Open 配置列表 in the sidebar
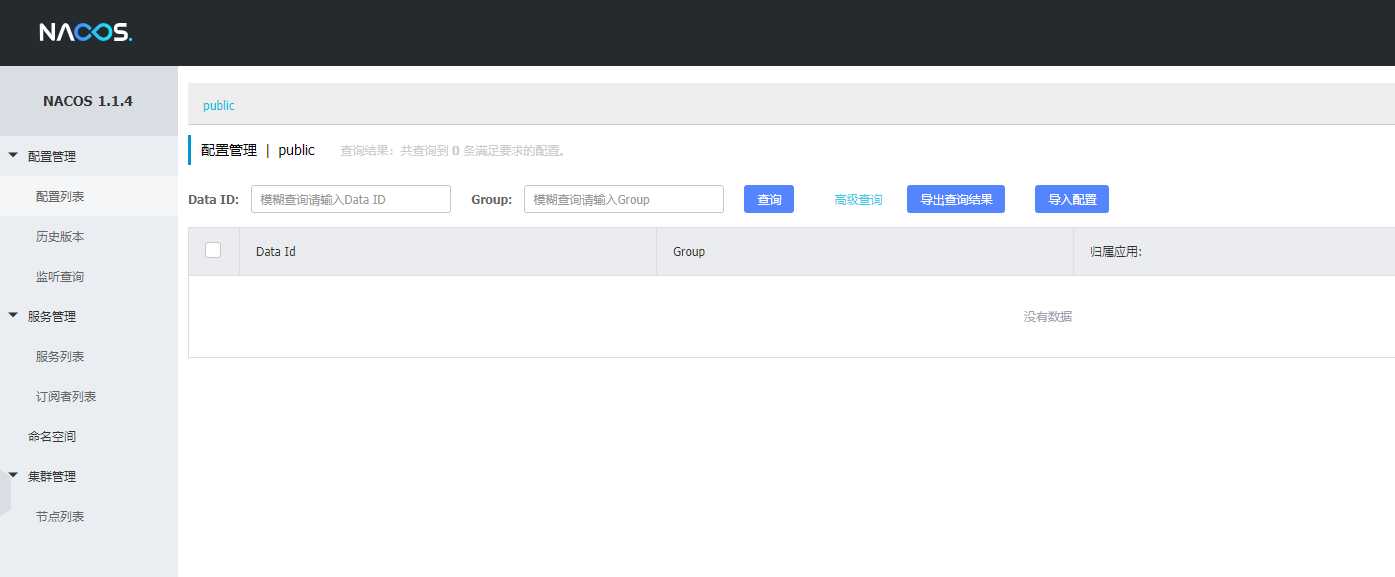The width and height of the screenshot is (1395, 577). point(60,196)
